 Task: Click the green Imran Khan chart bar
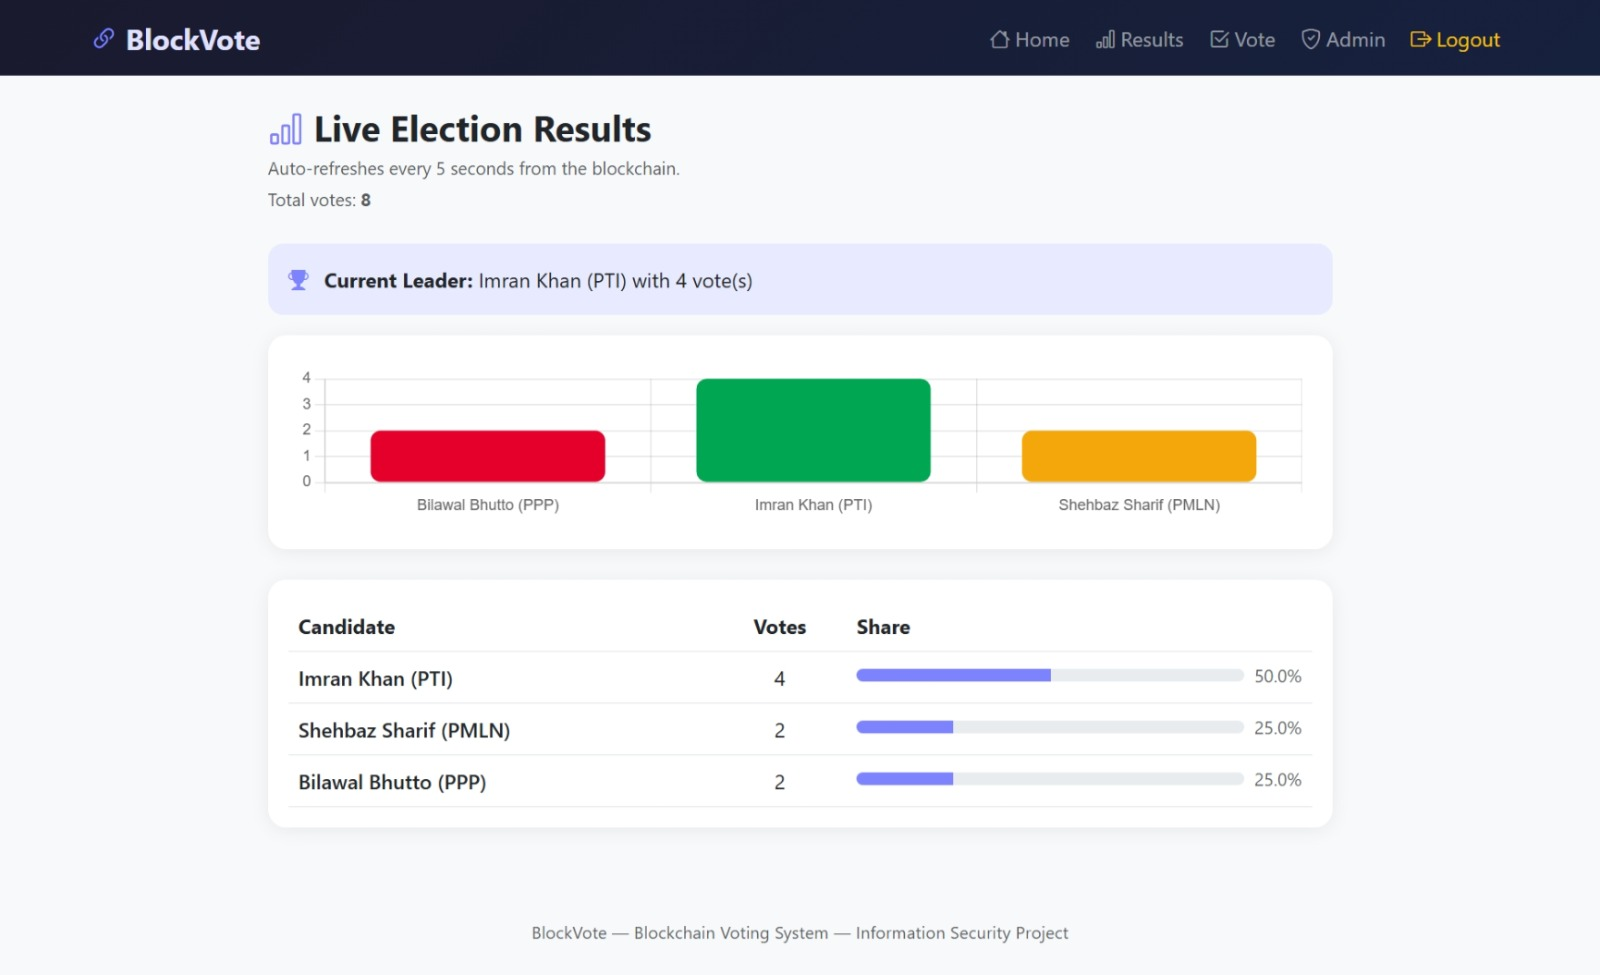(x=813, y=430)
